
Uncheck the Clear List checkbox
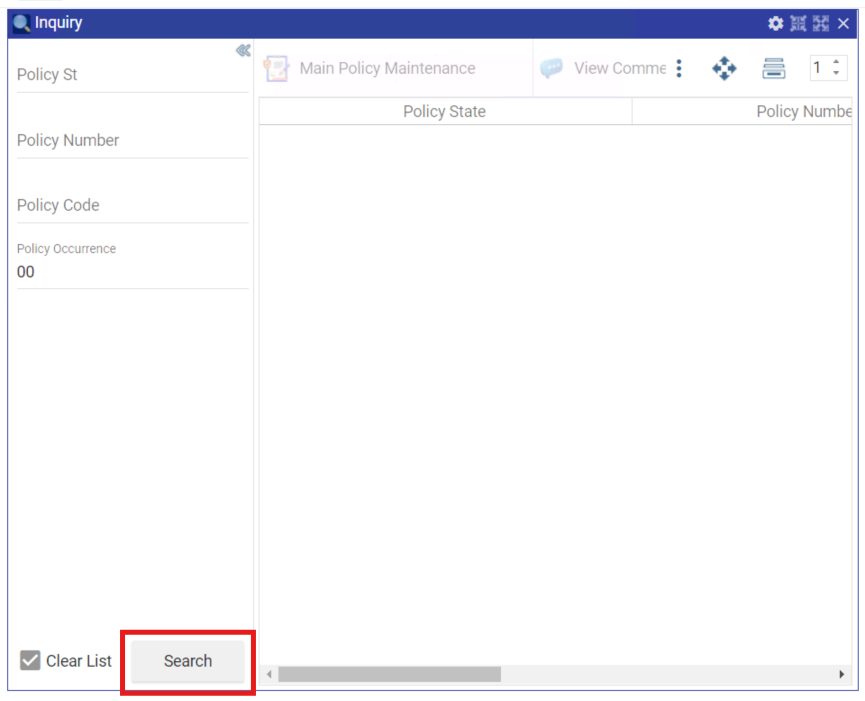click(x=31, y=661)
